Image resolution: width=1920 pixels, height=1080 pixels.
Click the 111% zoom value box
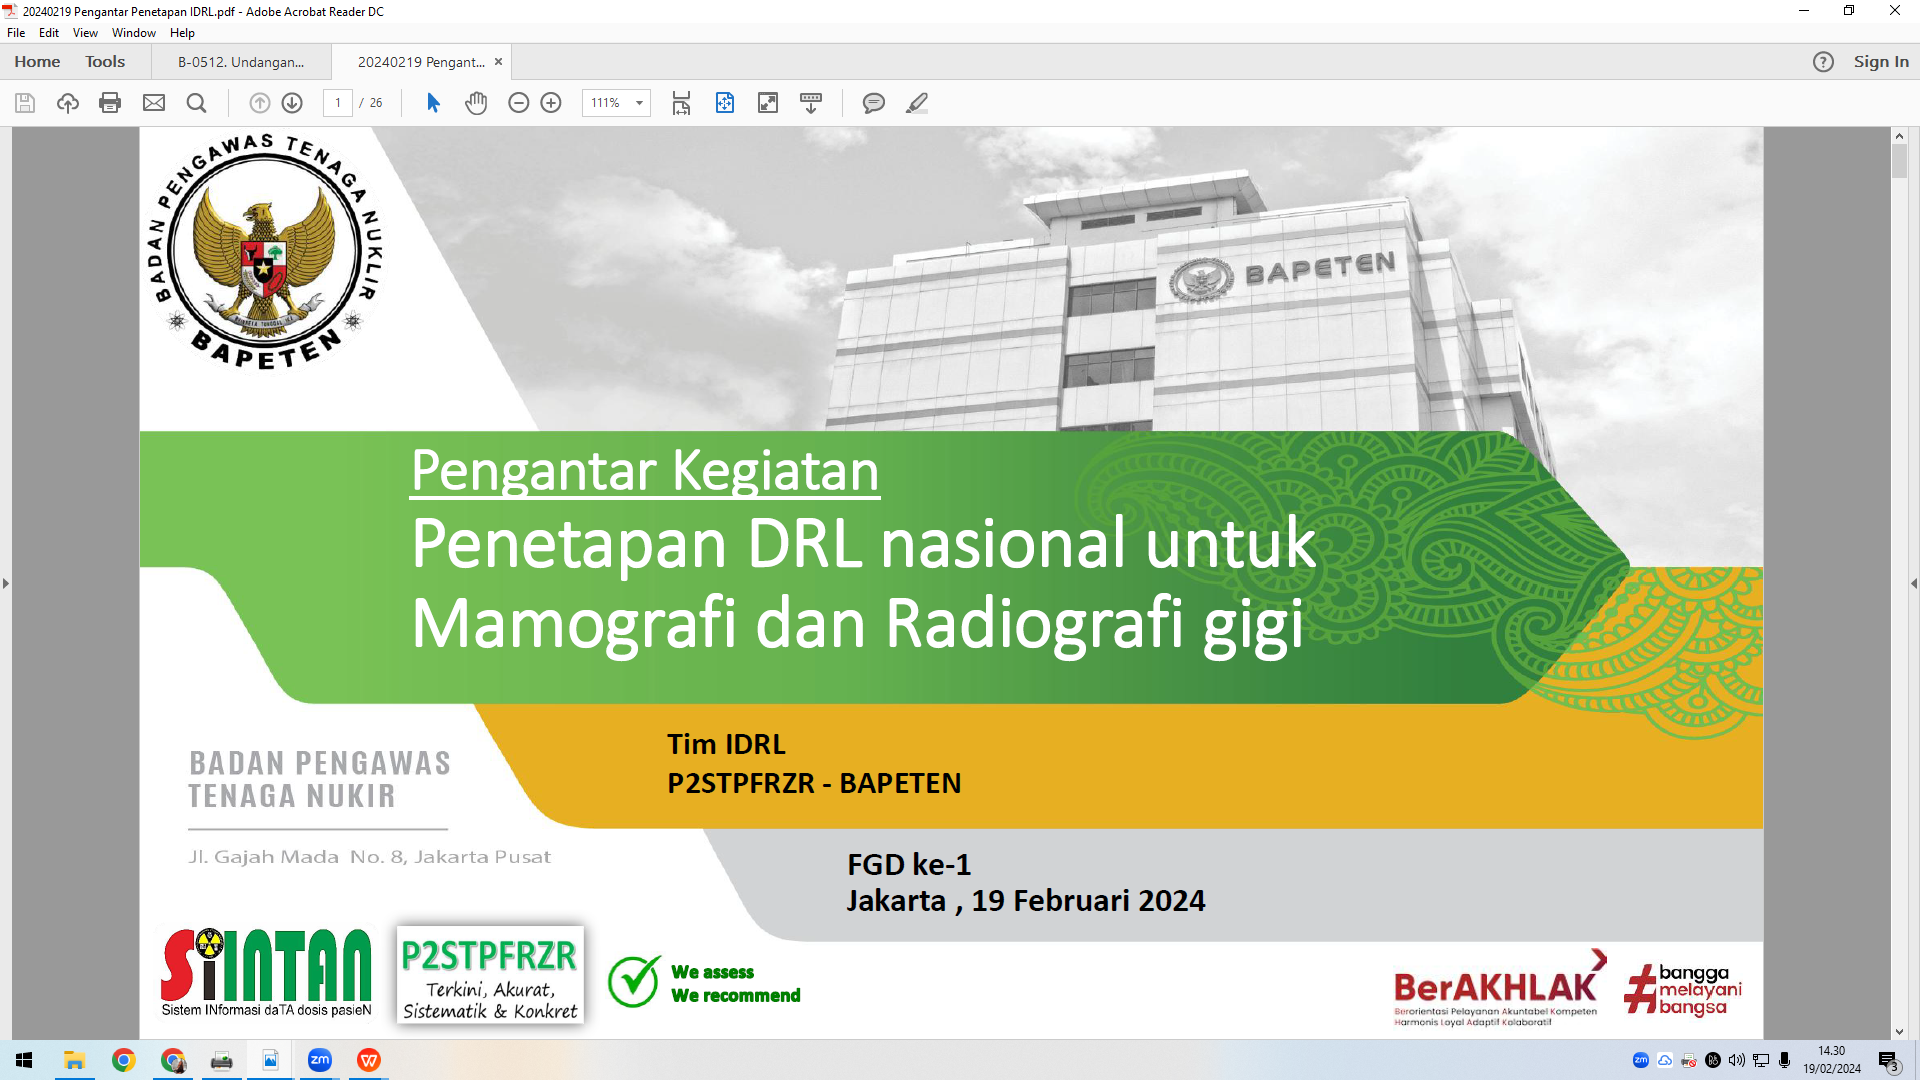(x=606, y=103)
